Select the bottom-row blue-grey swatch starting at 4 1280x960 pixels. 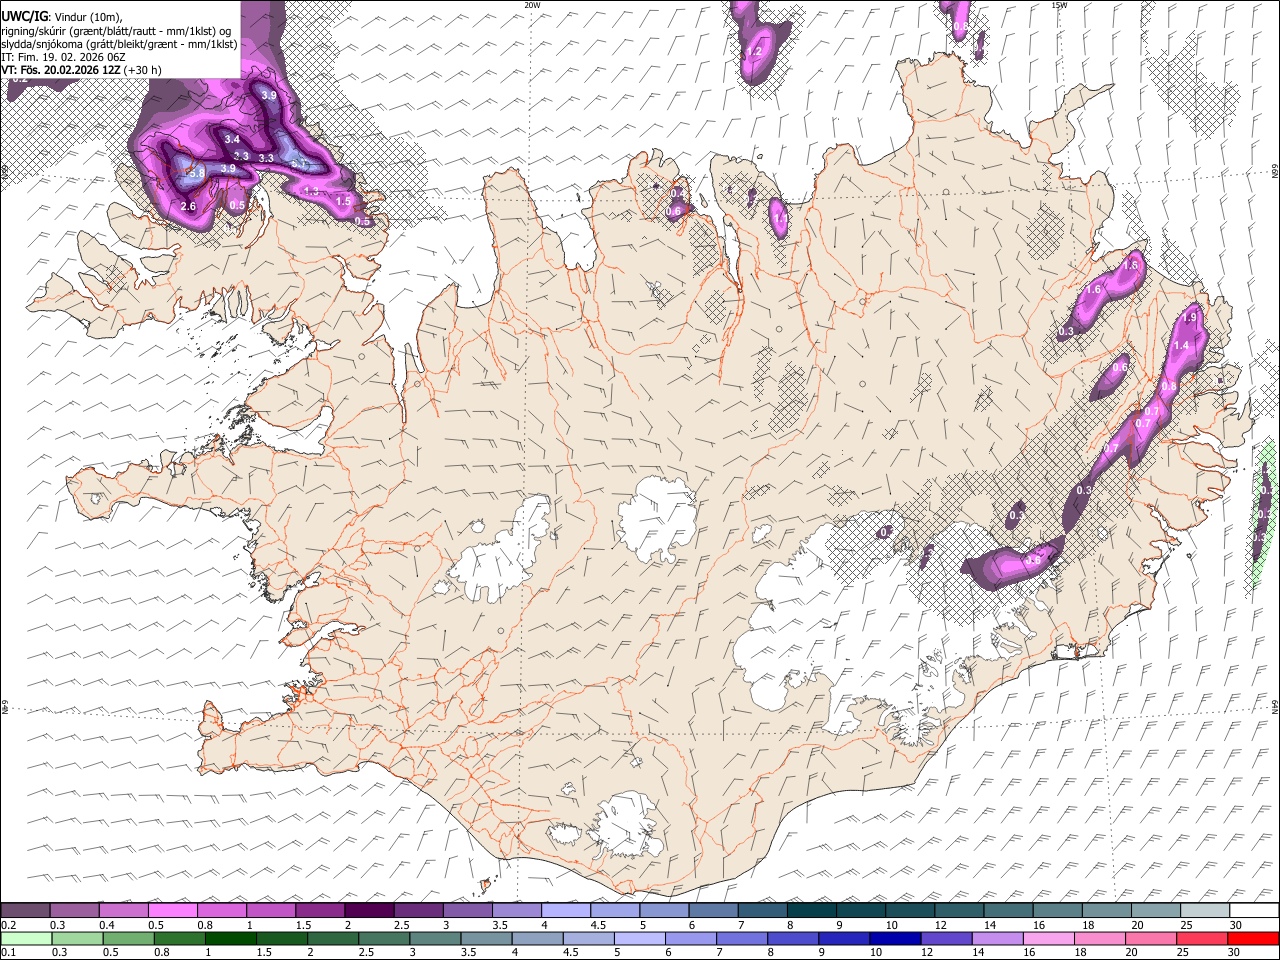coord(537,938)
